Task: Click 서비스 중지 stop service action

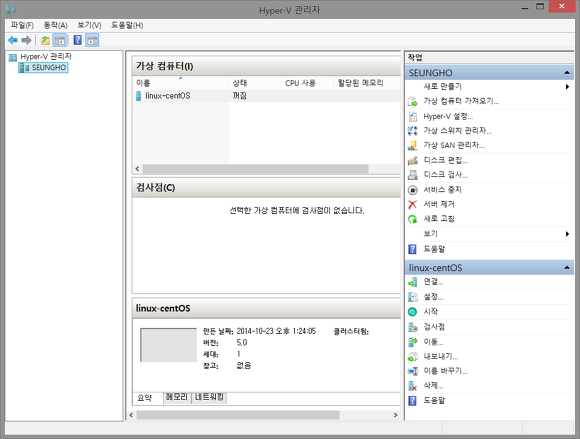Action: click(442, 190)
